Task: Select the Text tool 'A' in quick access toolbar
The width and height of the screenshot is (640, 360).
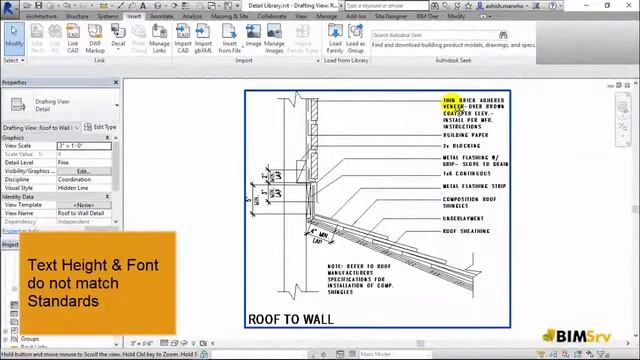Action: pos(143,6)
